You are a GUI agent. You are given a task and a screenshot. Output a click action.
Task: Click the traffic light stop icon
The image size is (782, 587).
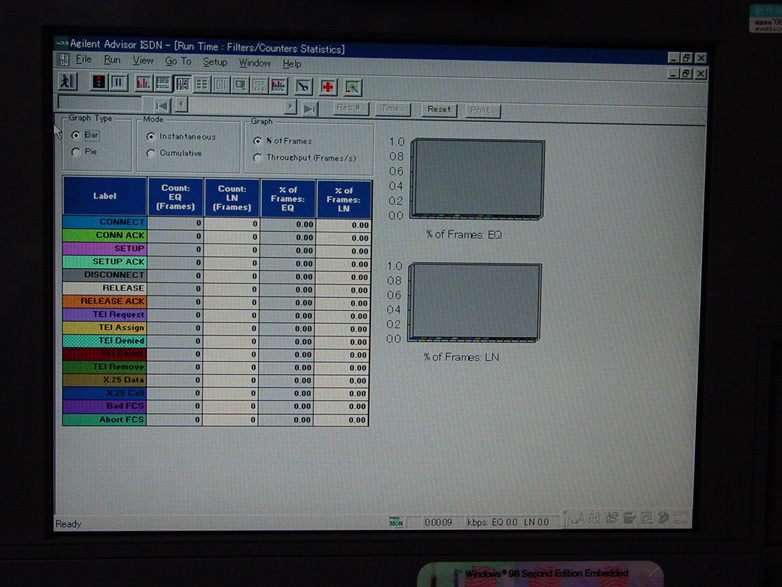coord(99,82)
